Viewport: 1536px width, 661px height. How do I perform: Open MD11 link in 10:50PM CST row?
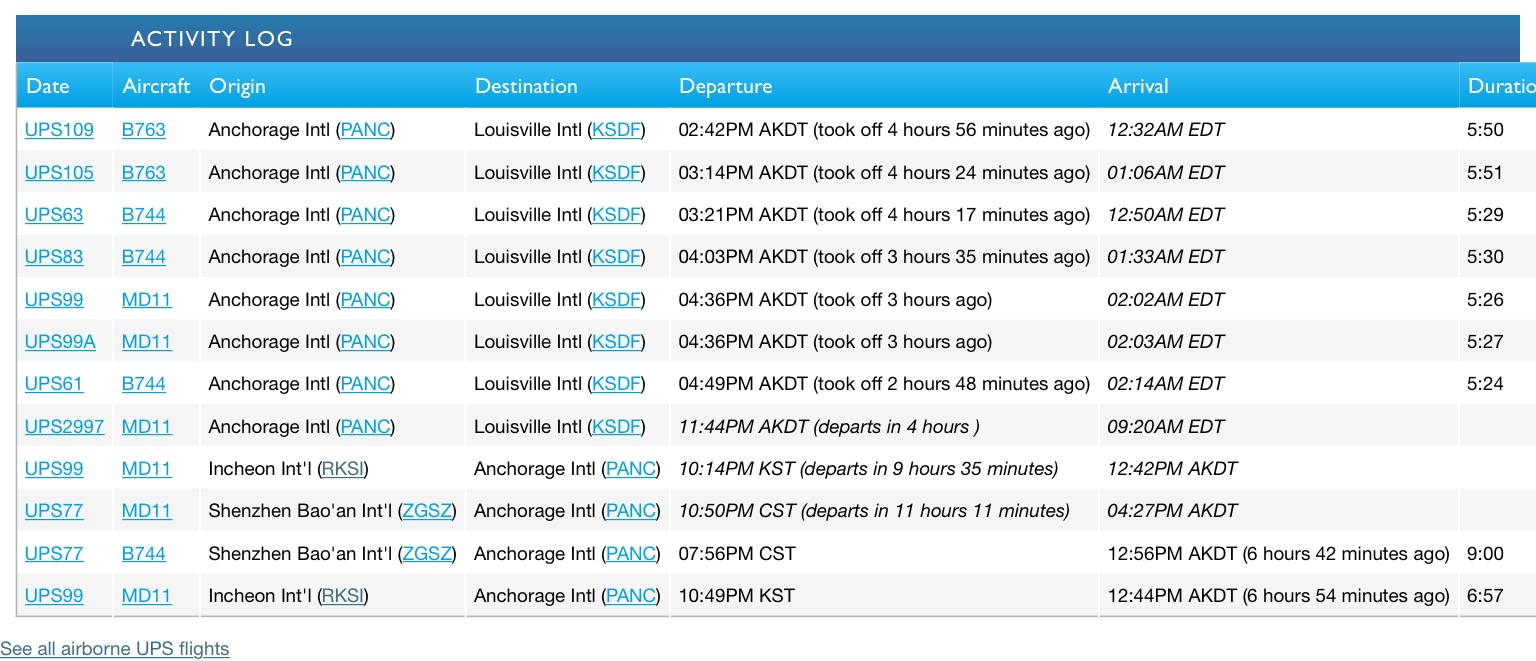(147, 510)
